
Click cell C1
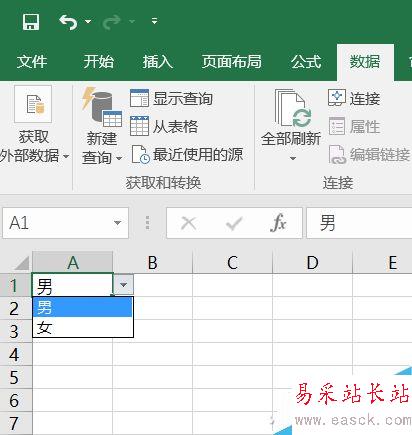tap(233, 285)
